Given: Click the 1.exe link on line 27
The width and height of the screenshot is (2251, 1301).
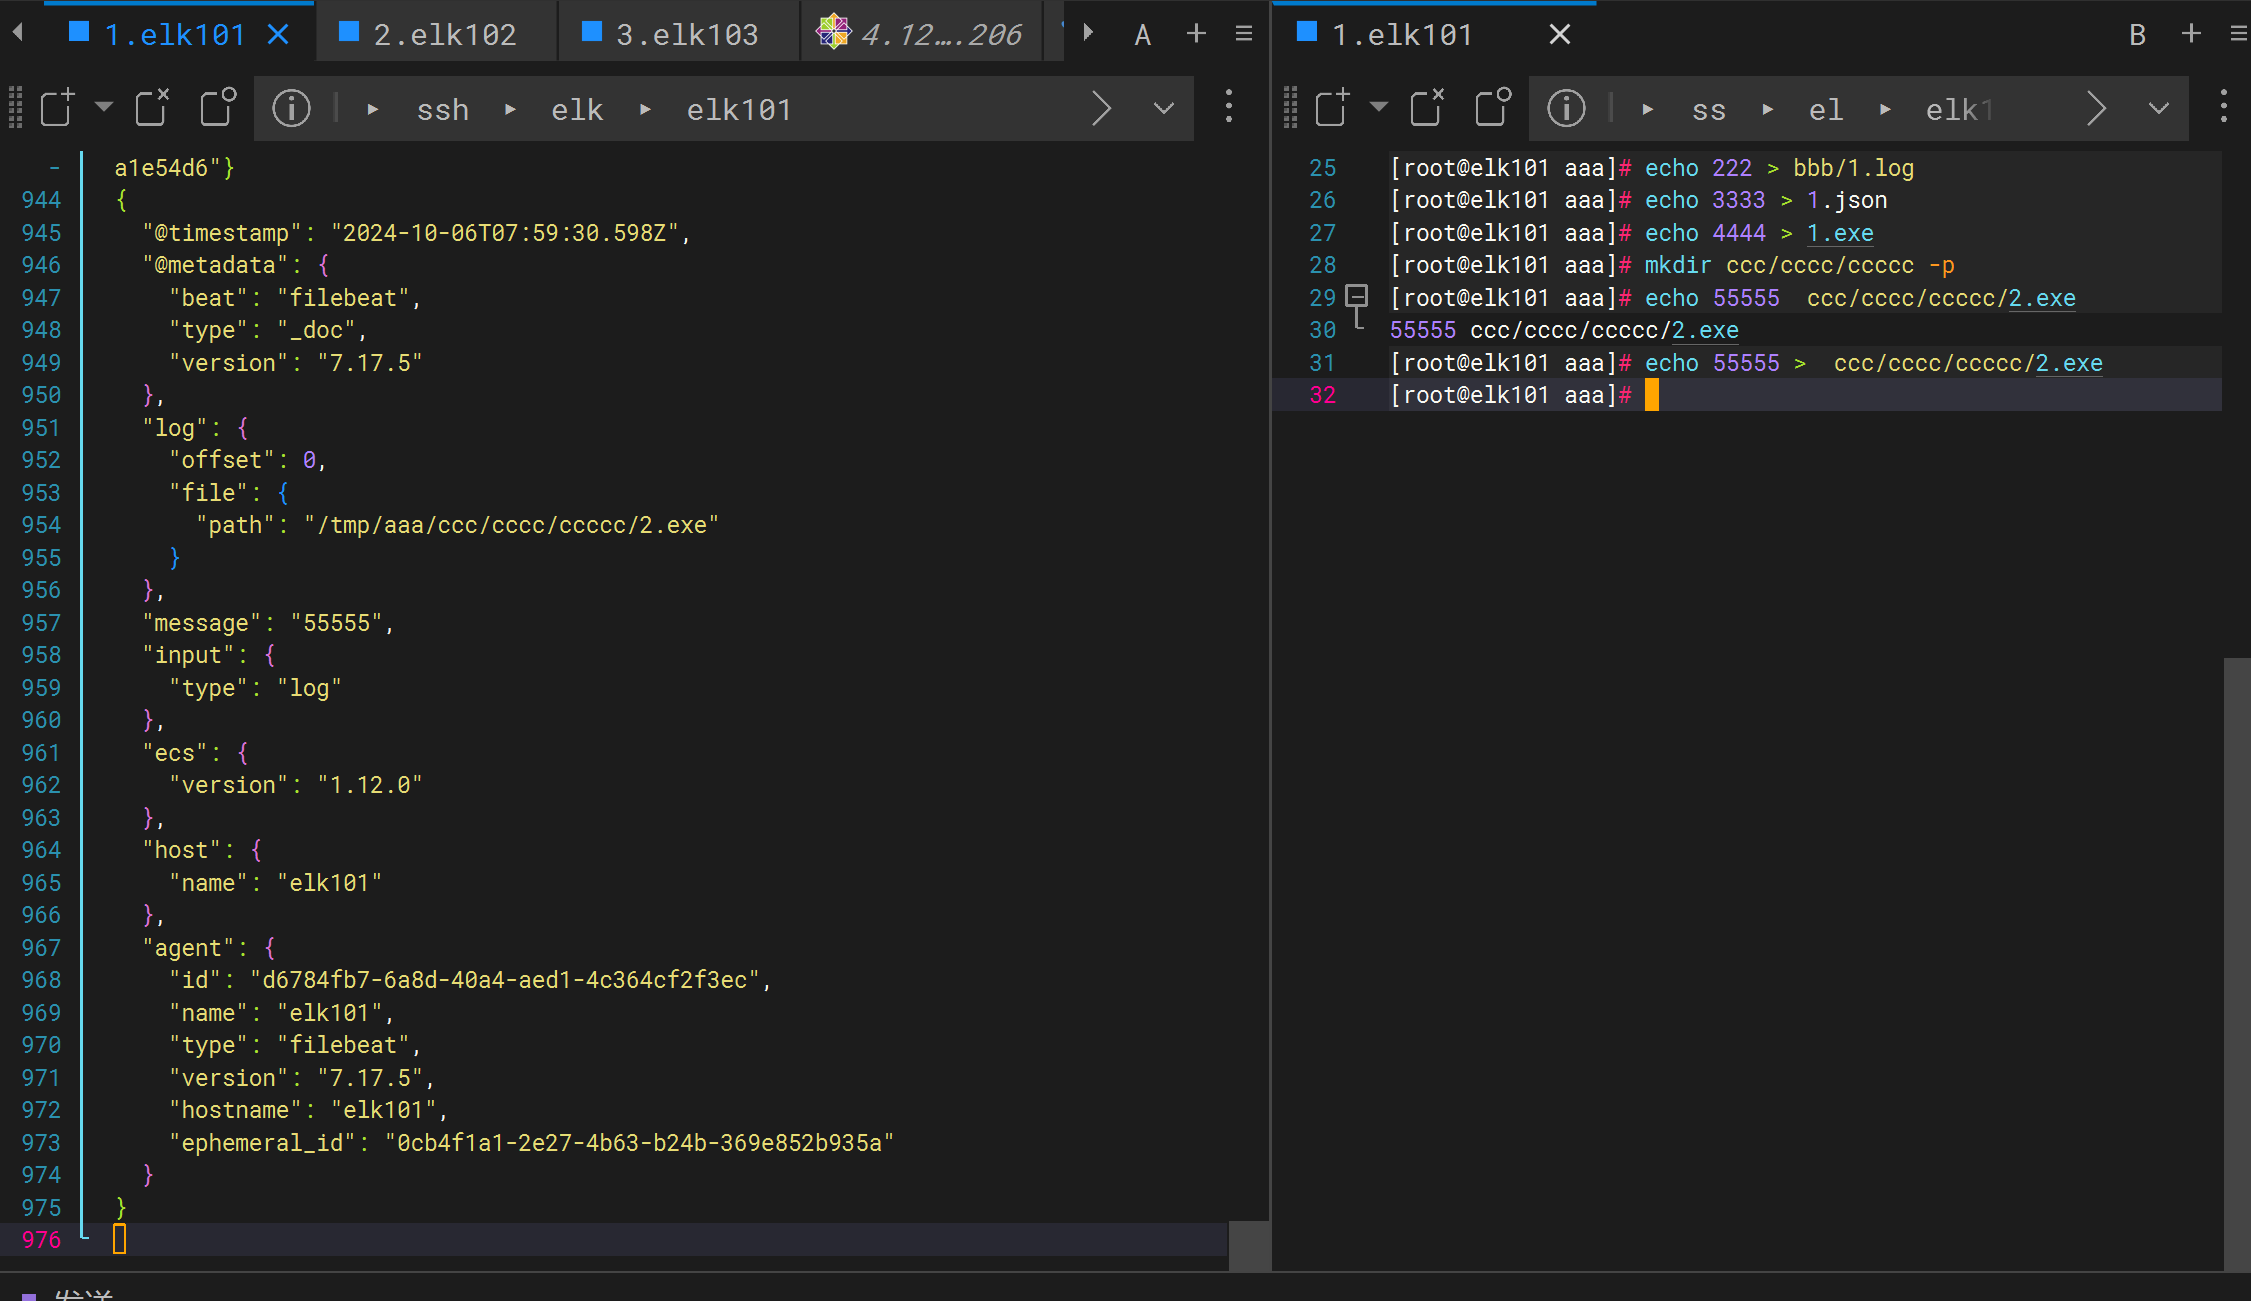Looking at the screenshot, I should coord(1840,233).
